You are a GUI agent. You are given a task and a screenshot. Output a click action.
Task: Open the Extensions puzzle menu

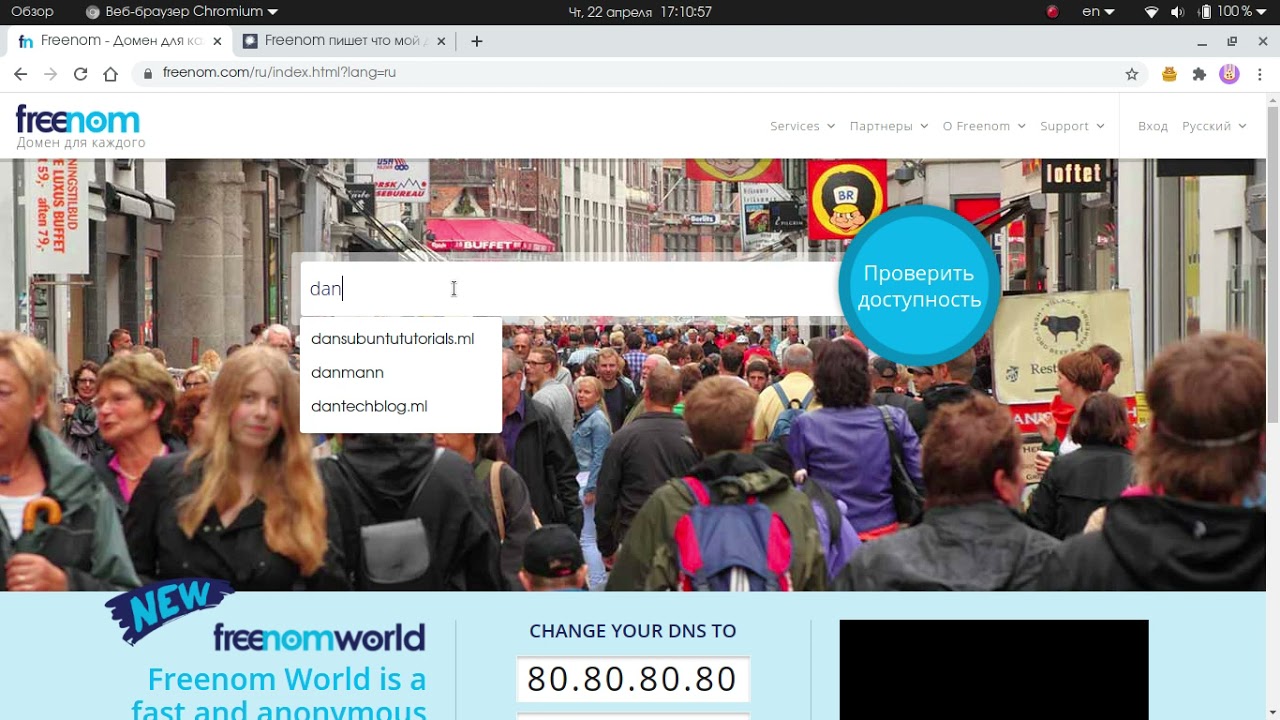[x=1199, y=73]
